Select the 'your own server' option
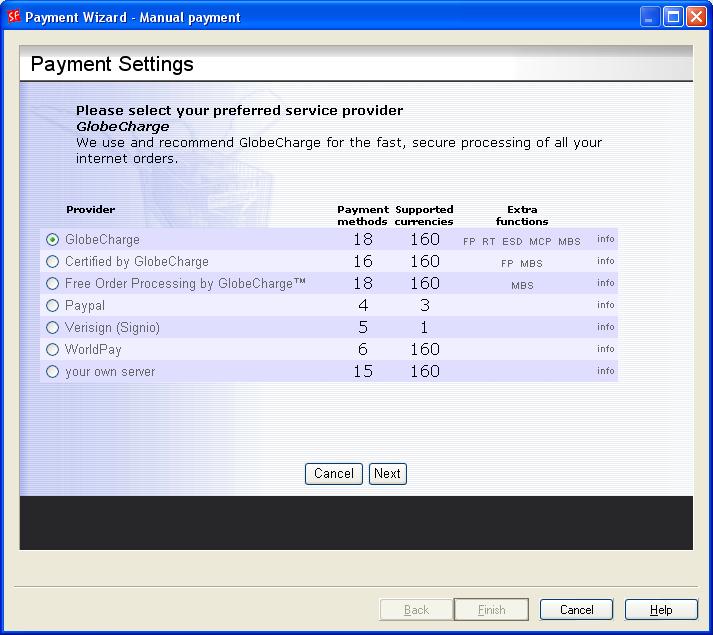 pyautogui.click(x=53, y=372)
